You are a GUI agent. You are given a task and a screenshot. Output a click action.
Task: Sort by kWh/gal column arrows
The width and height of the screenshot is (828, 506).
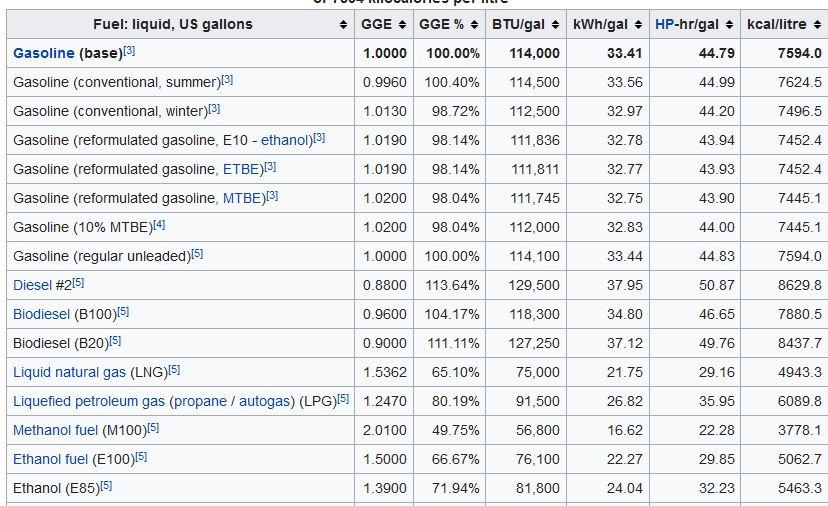point(638,24)
